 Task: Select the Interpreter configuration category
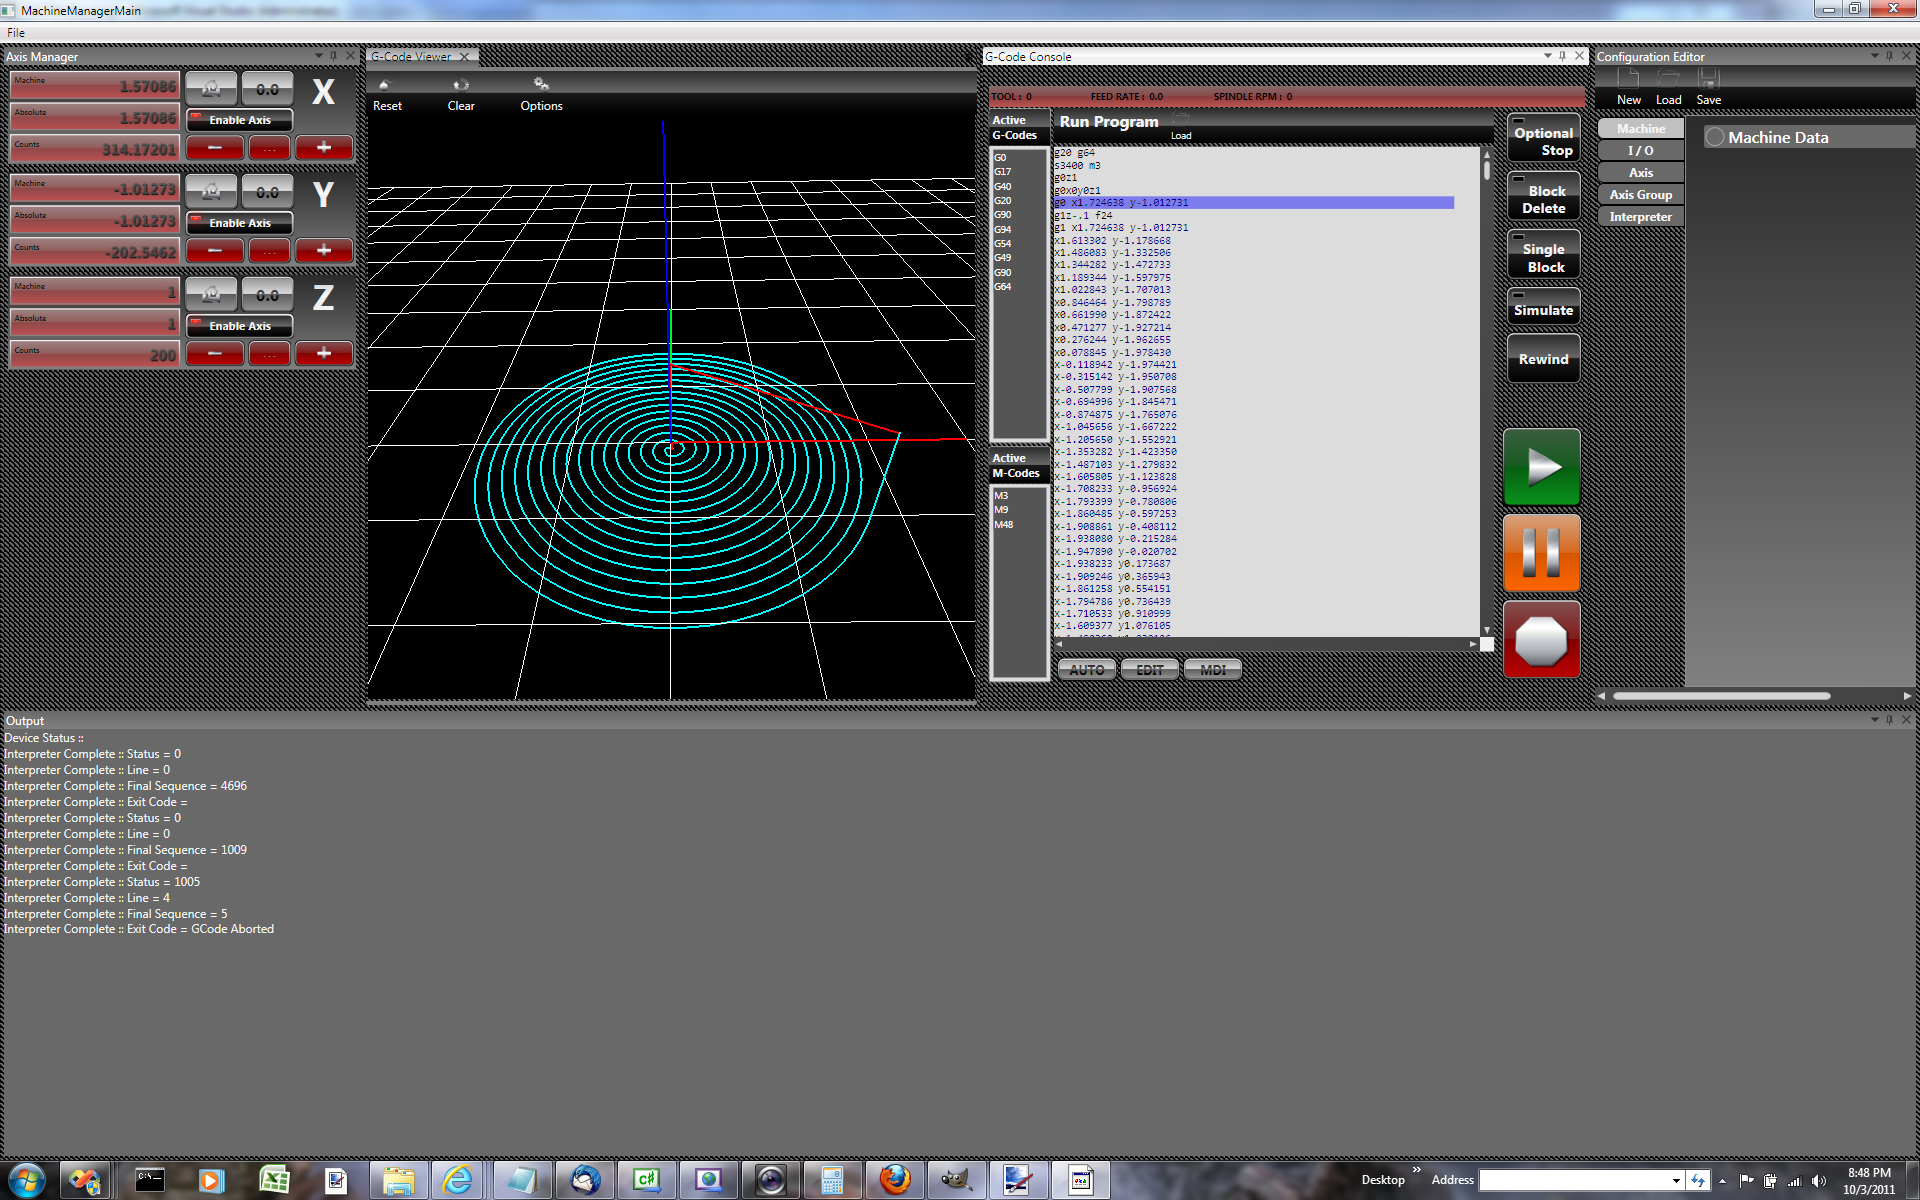(x=1640, y=217)
